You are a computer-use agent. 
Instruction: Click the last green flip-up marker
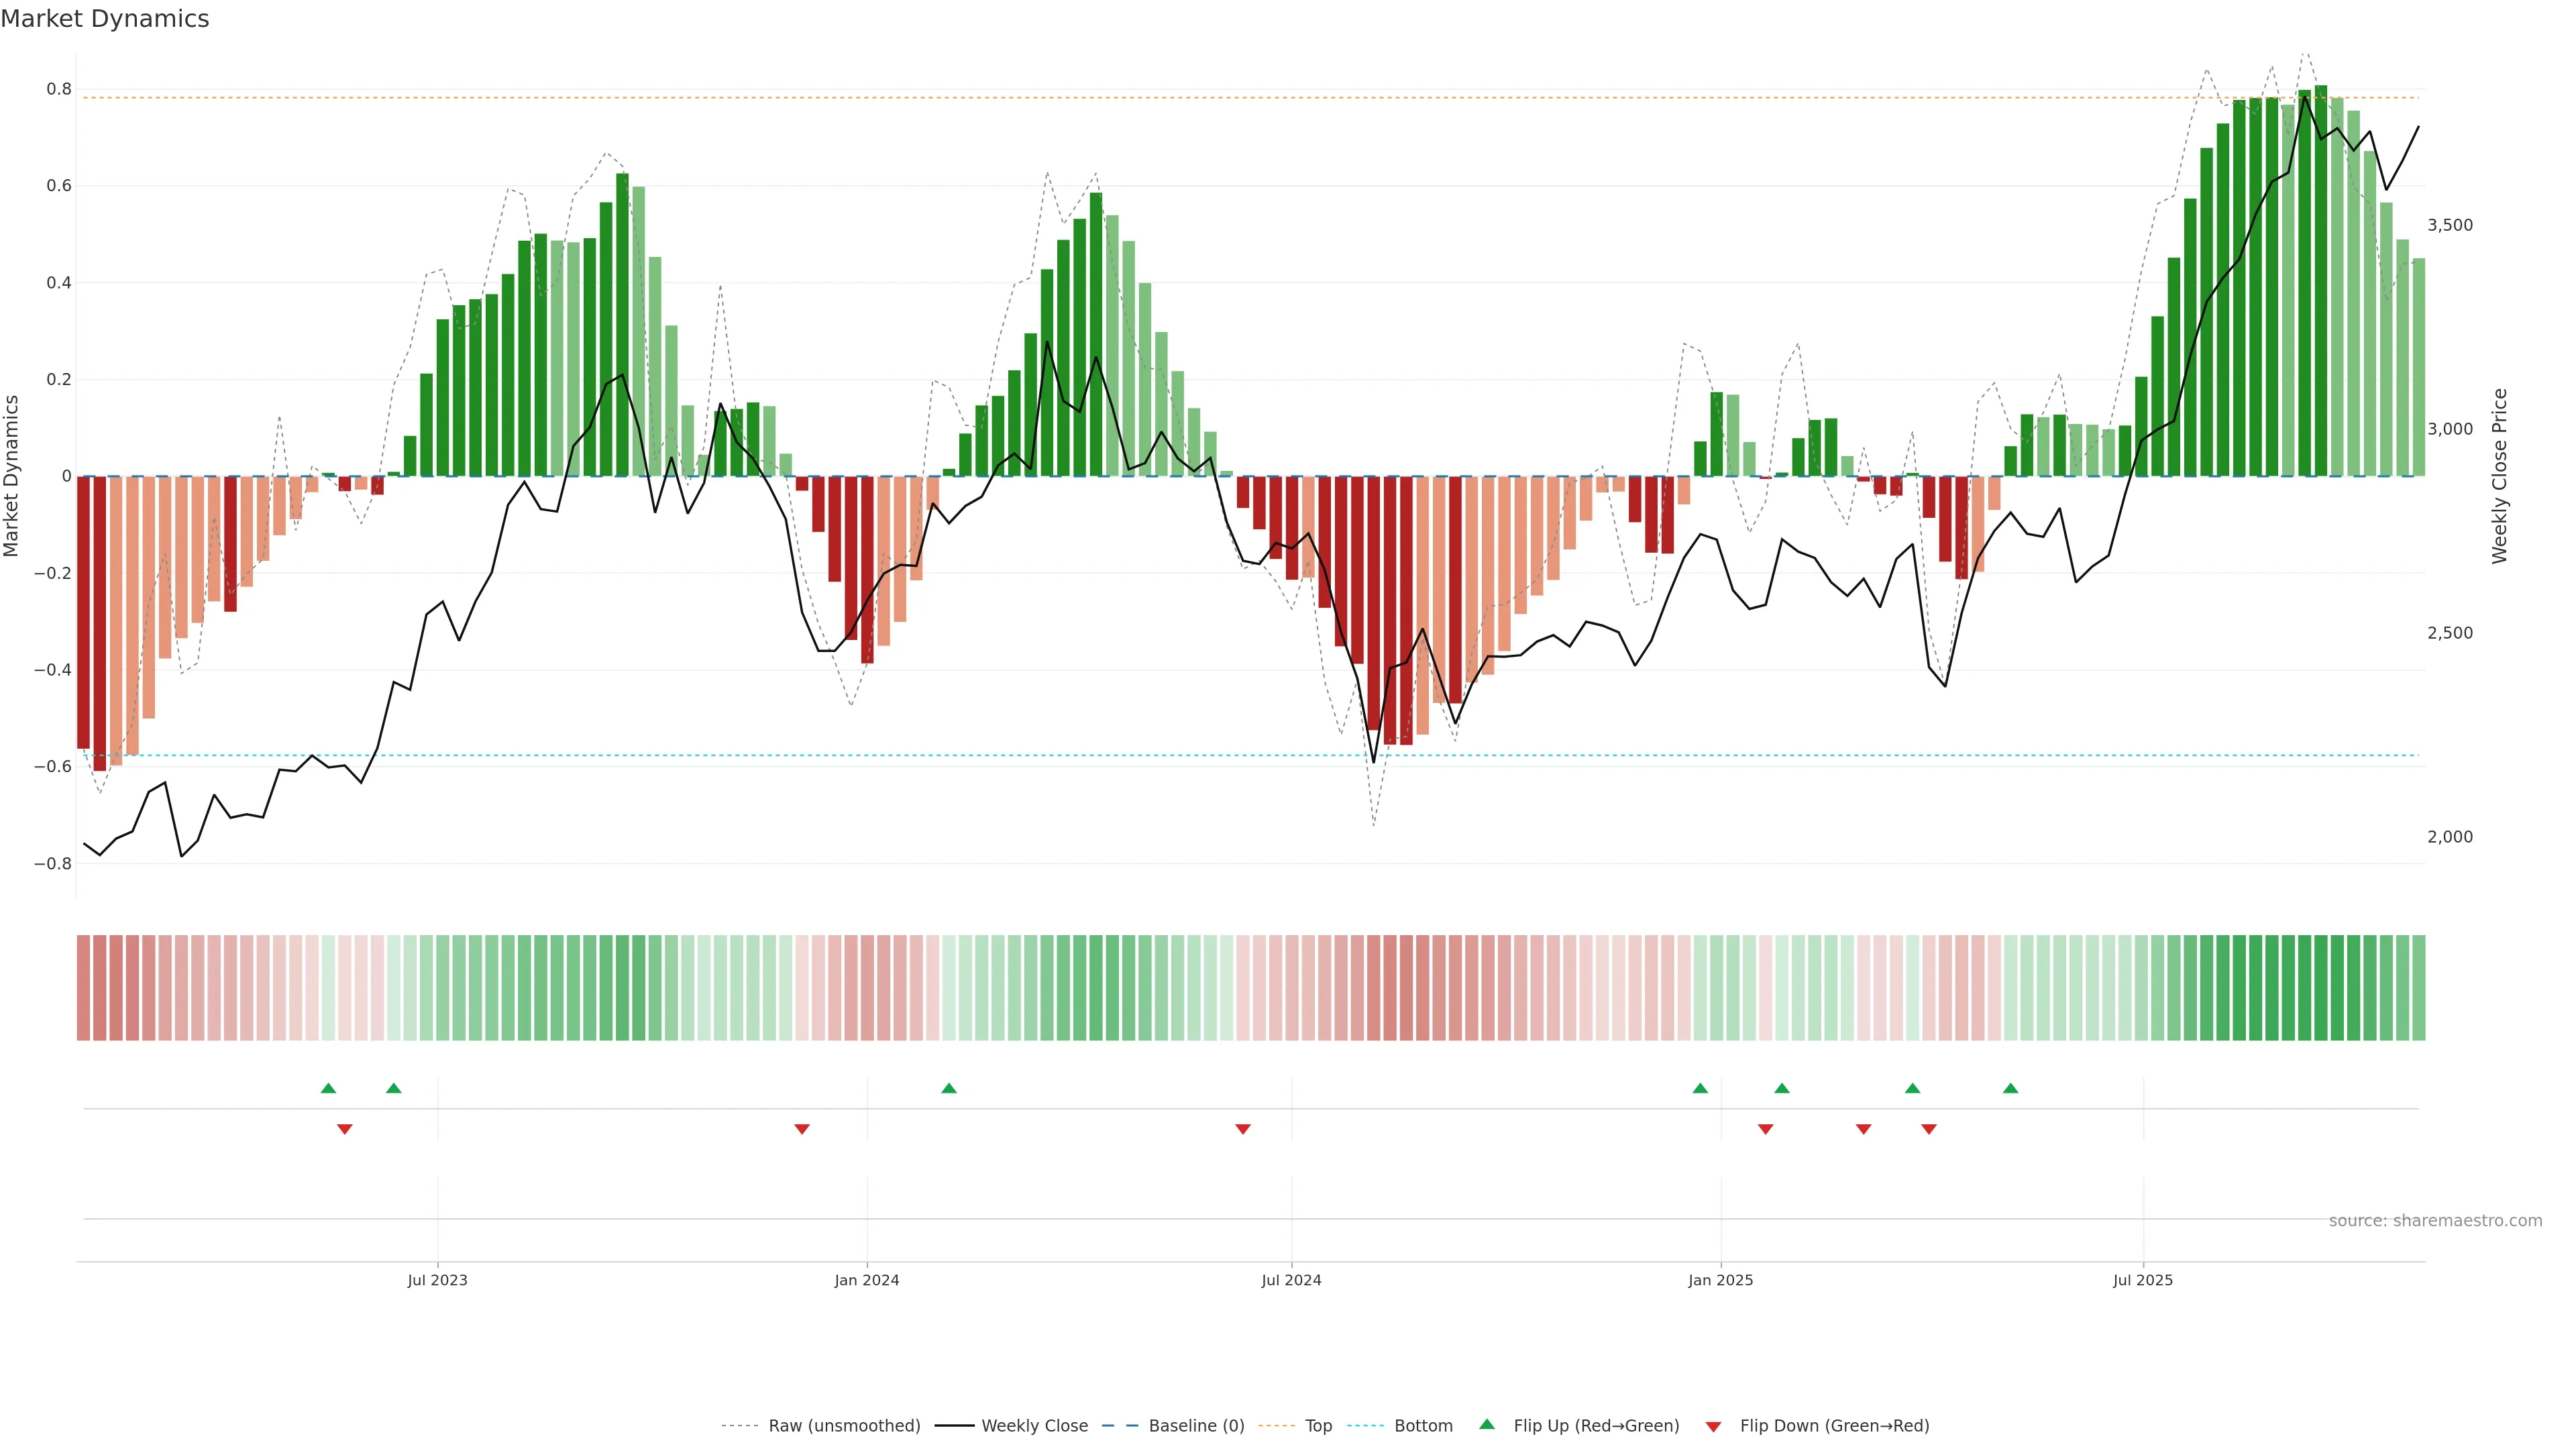pos(2010,1088)
